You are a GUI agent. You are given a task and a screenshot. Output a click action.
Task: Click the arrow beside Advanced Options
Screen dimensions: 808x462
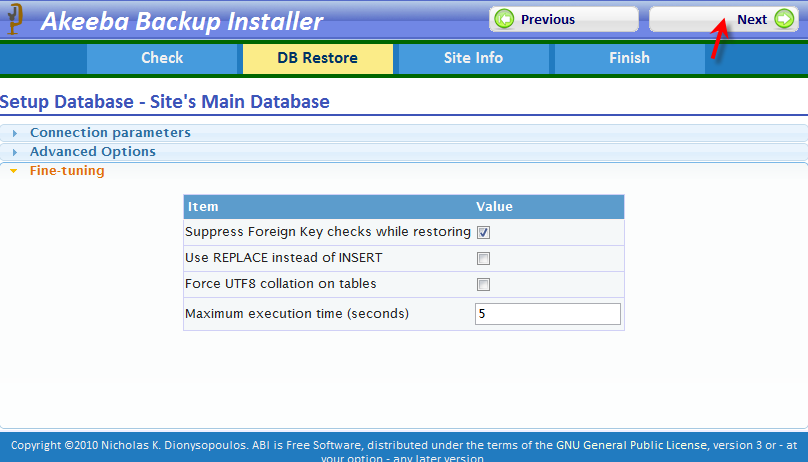(14, 152)
